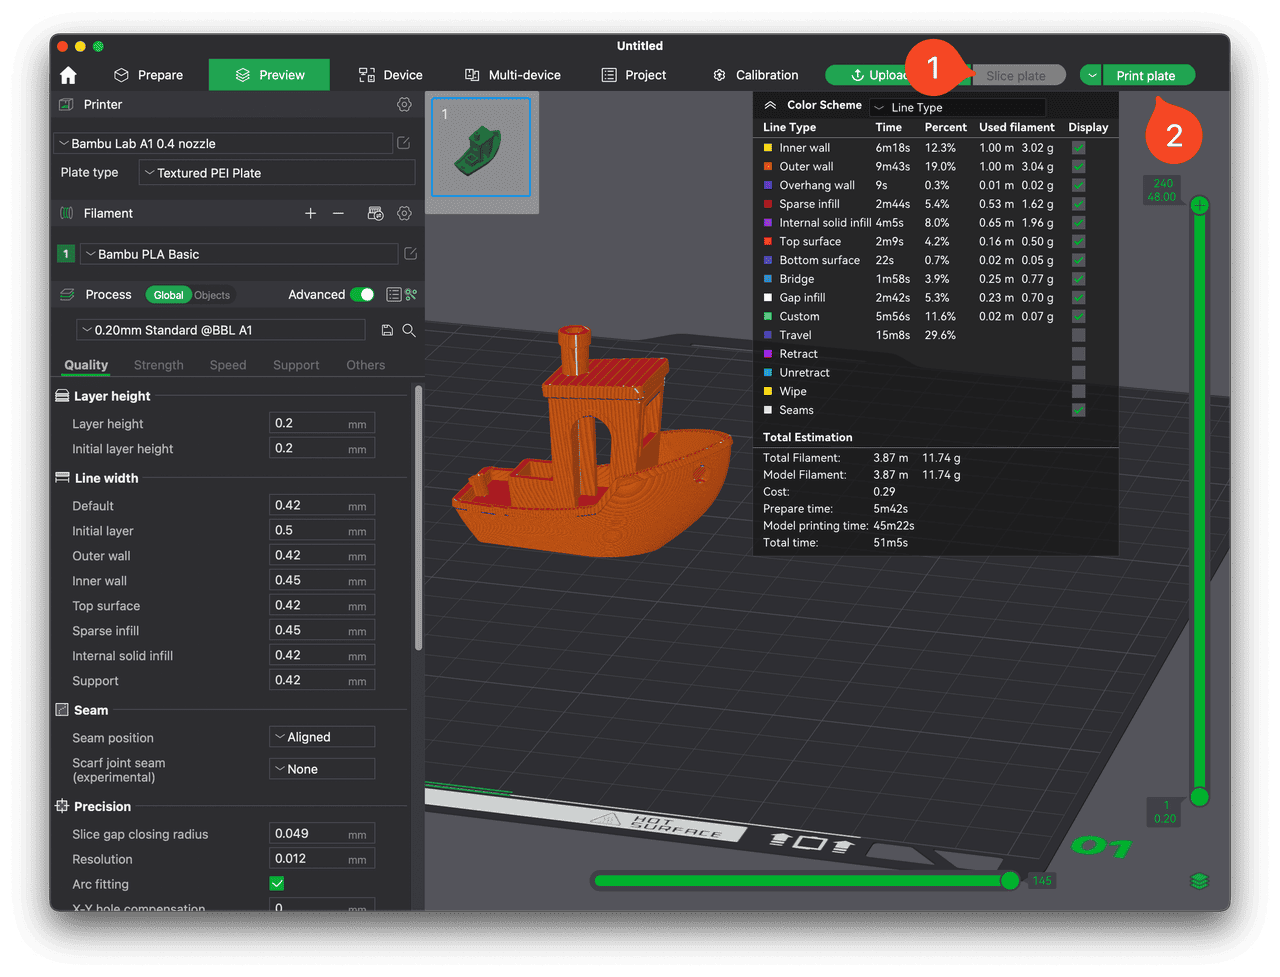
Task: Select the Global process mode
Action: [x=168, y=295]
